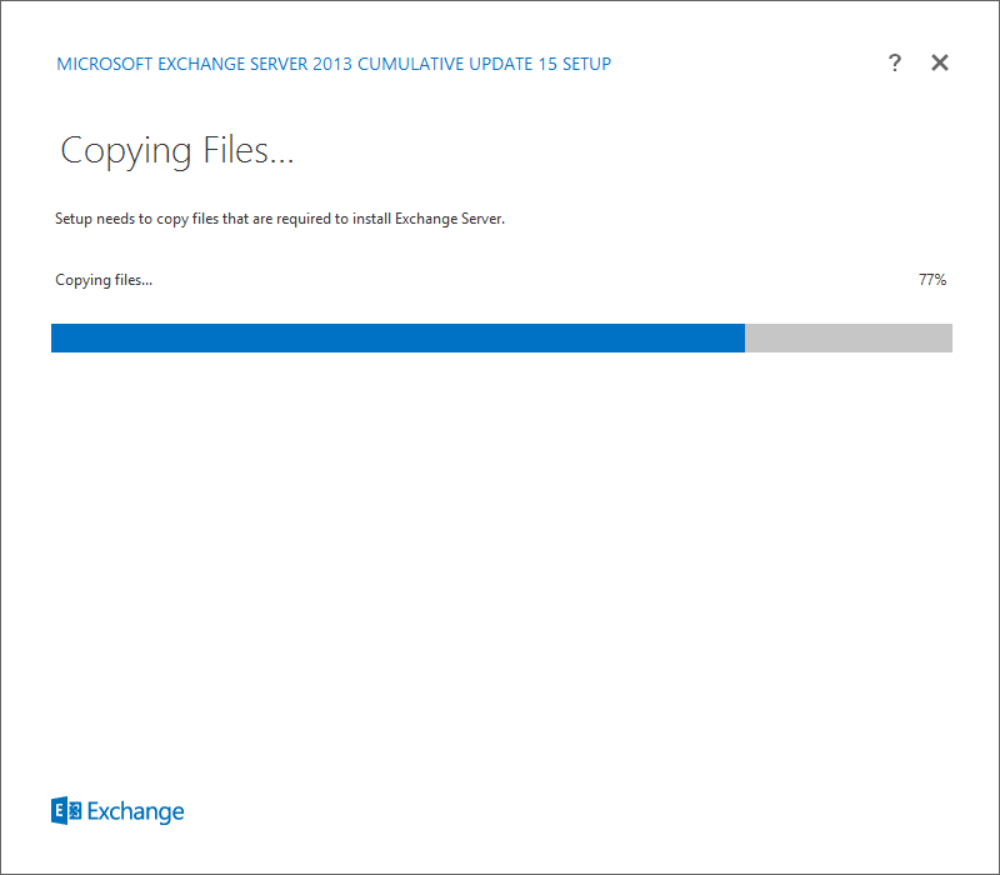Click the help question mark icon
Viewport: 1000px width, 875px height.
click(x=894, y=63)
